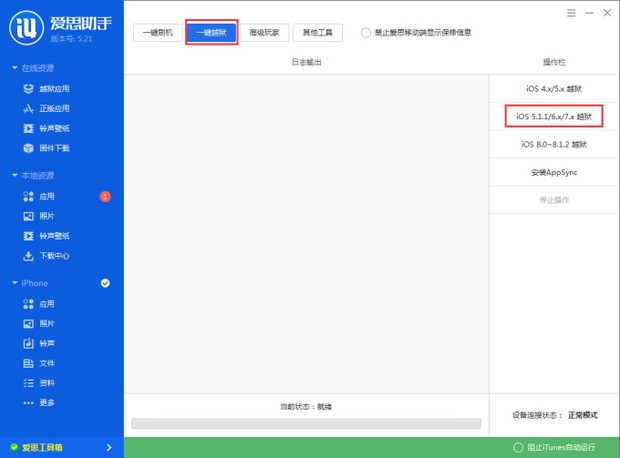Collapse the 本地资源 section

(x=15, y=175)
